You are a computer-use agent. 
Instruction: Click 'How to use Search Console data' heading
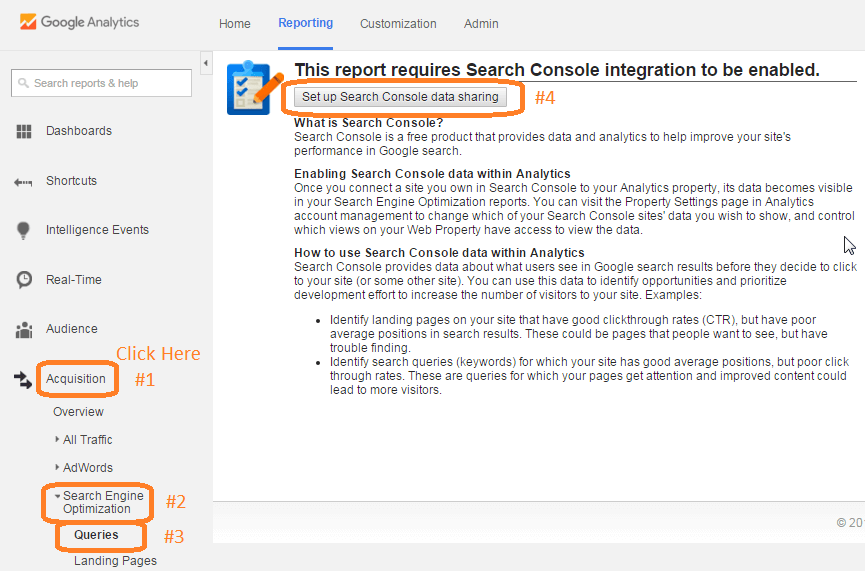click(439, 253)
